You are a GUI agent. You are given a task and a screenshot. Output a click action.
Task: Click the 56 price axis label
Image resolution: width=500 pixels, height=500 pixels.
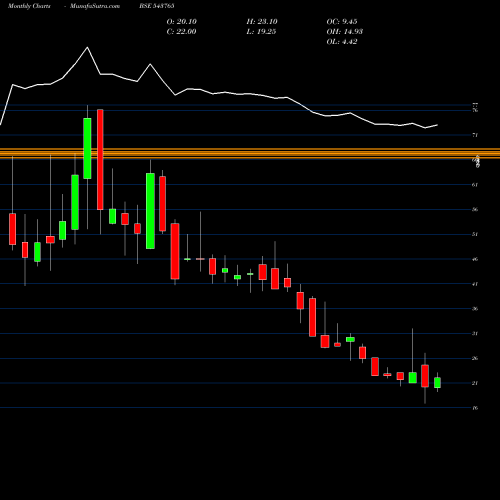[475, 209]
